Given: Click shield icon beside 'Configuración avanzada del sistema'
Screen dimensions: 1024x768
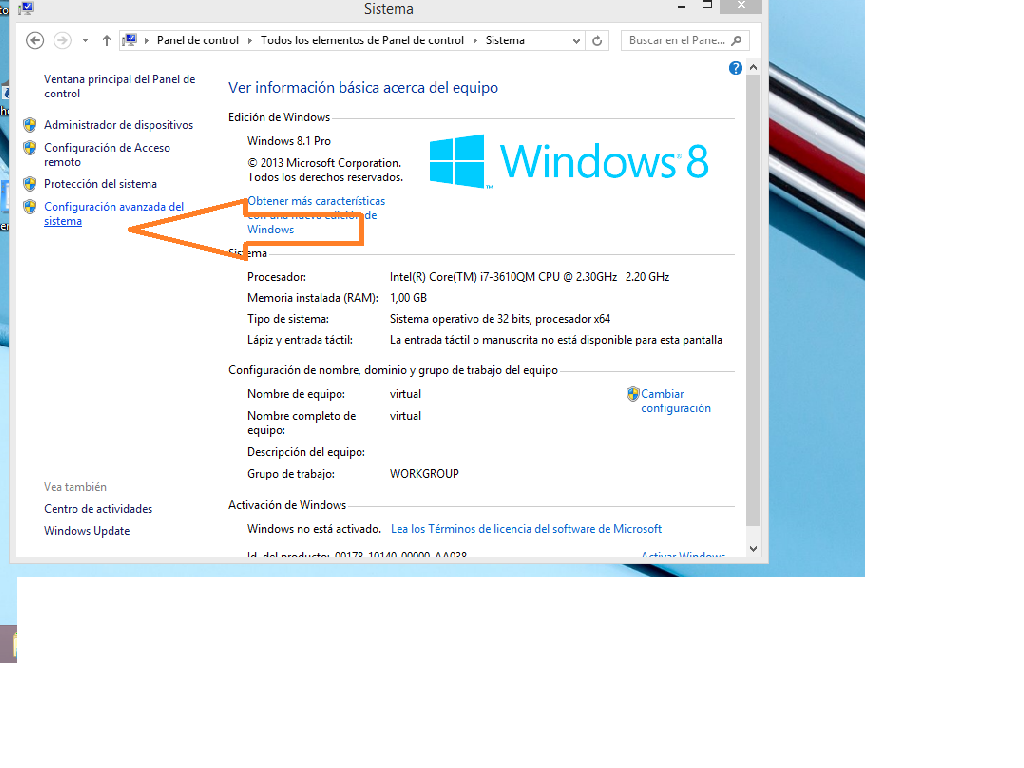Looking at the screenshot, I should coord(29,207).
